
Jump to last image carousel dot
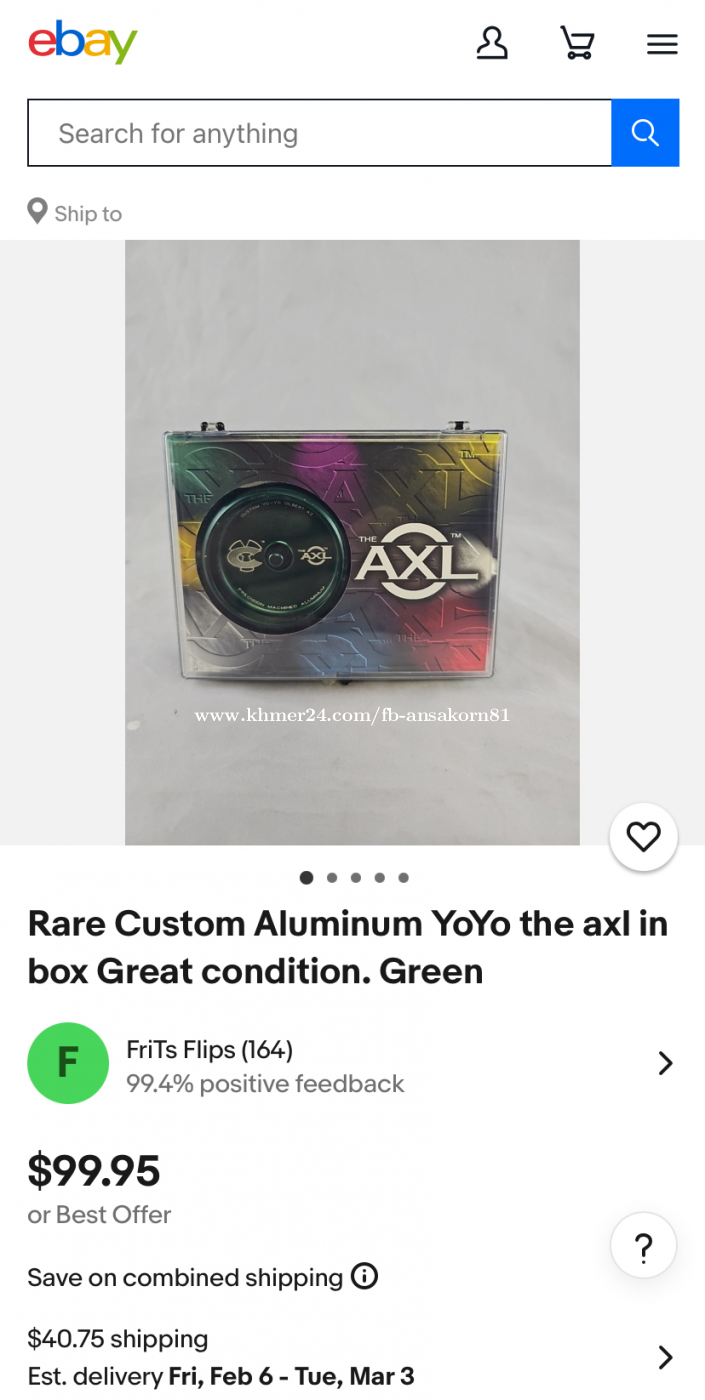click(x=403, y=878)
